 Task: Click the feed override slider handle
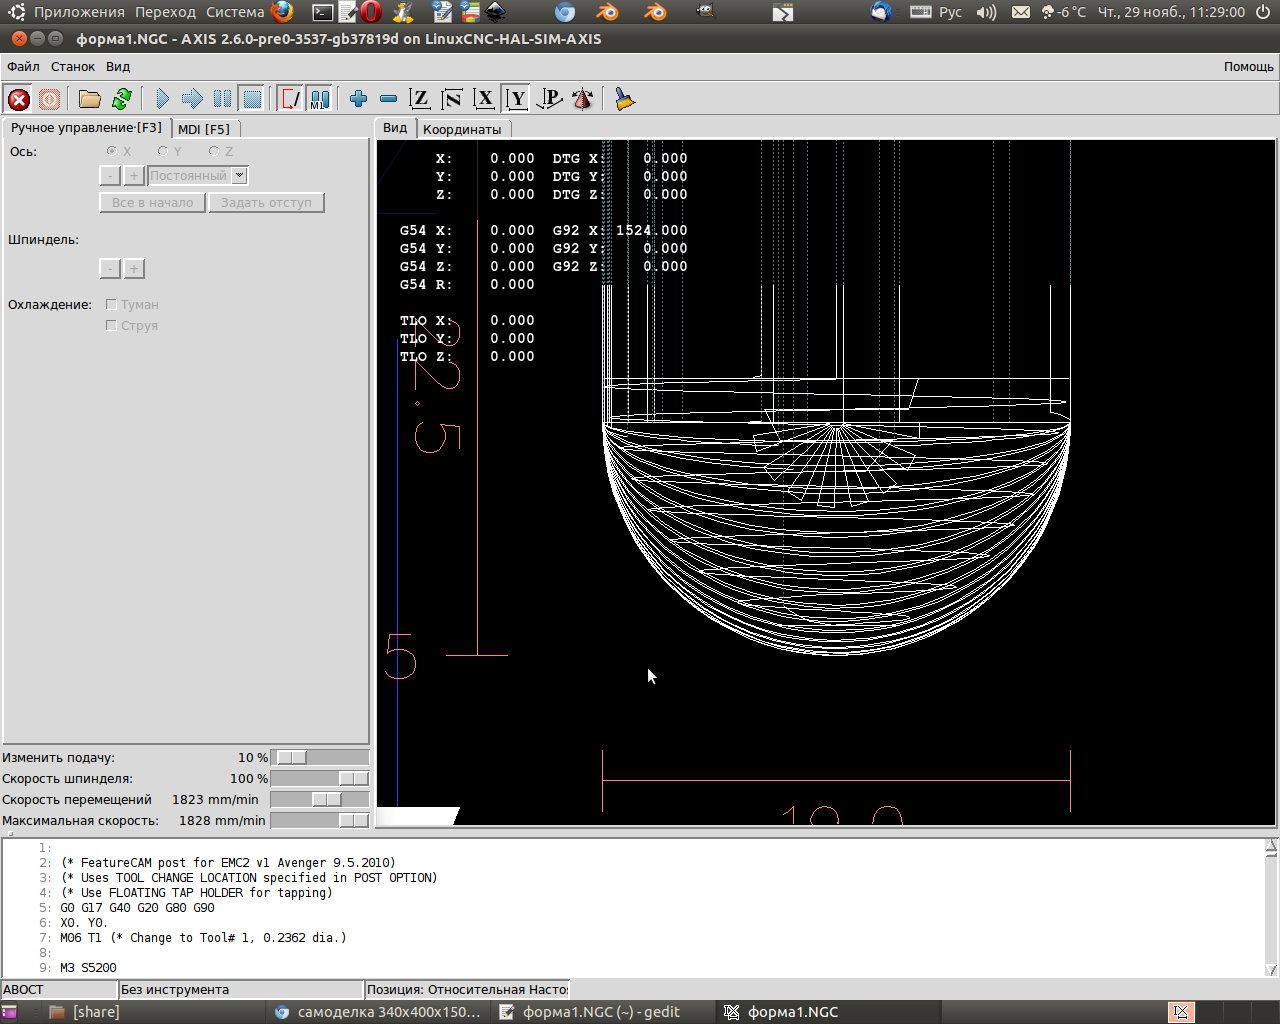point(292,758)
